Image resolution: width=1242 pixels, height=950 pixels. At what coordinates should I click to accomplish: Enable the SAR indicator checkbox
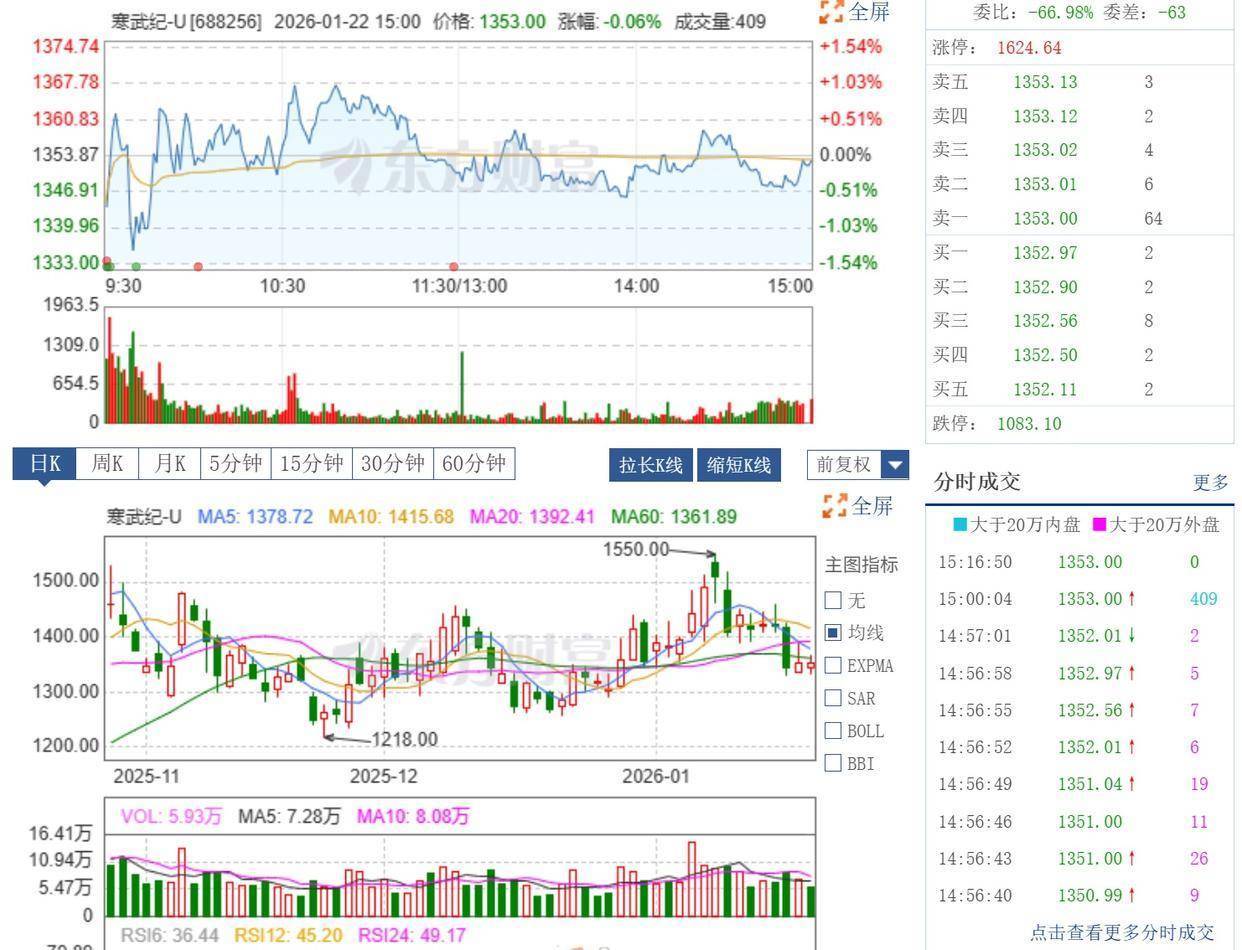tap(833, 698)
